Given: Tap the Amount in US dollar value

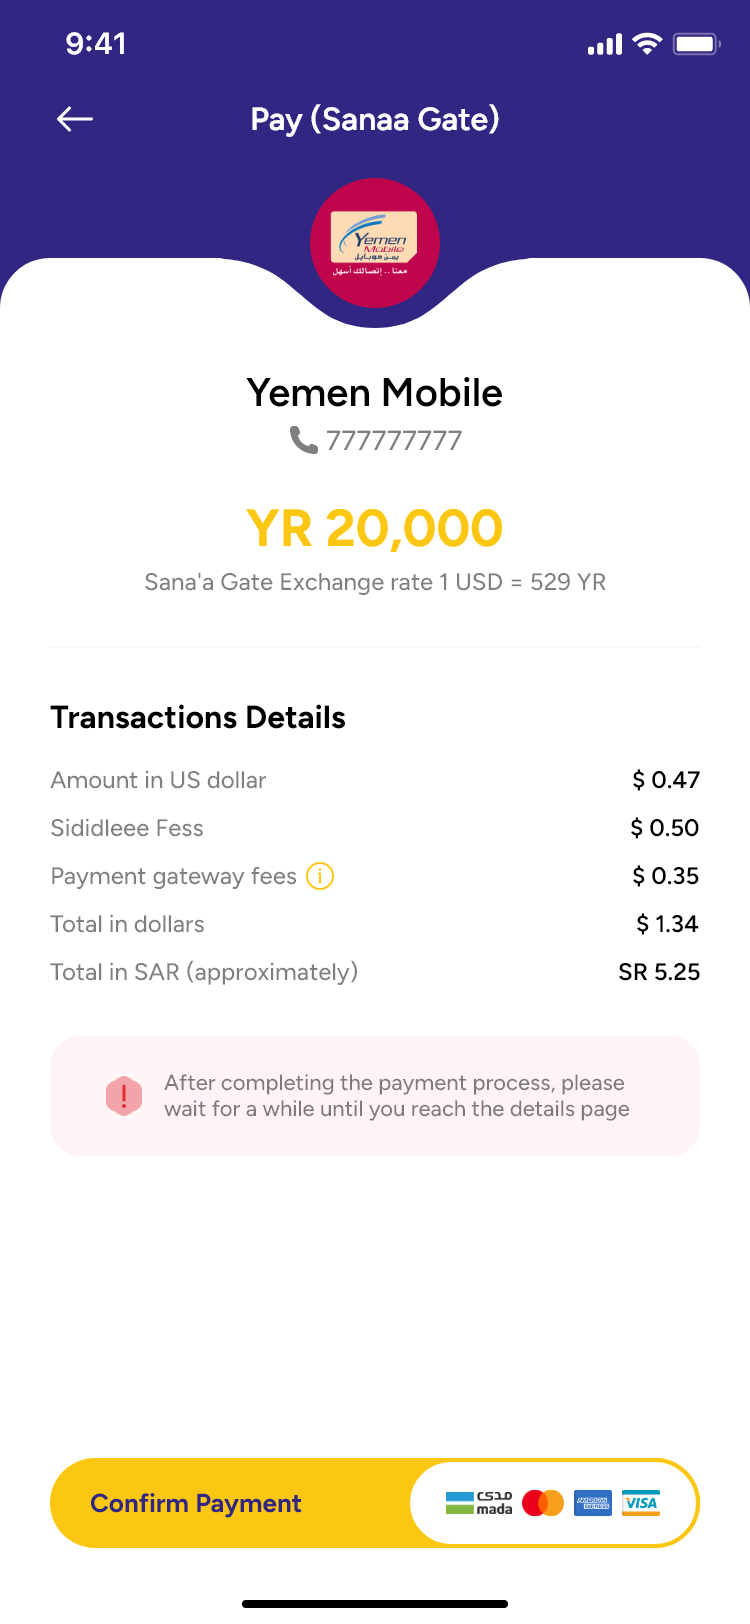Looking at the screenshot, I should click(x=666, y=780).
